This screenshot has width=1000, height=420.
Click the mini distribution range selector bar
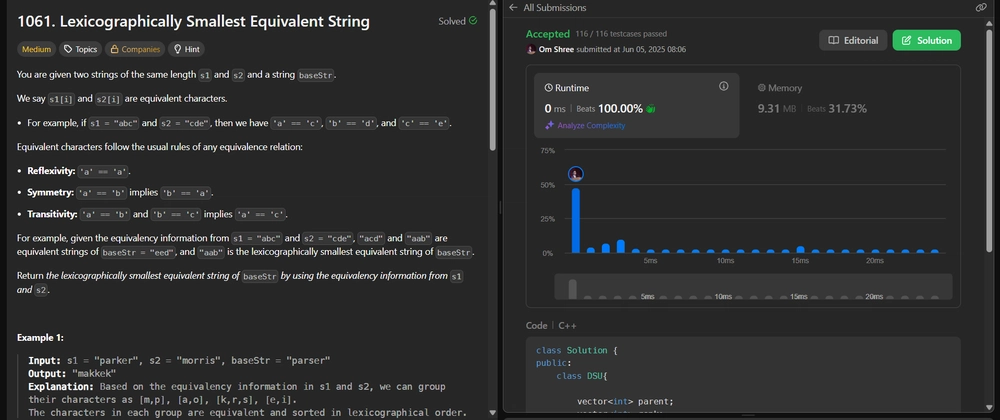point(753,286)
